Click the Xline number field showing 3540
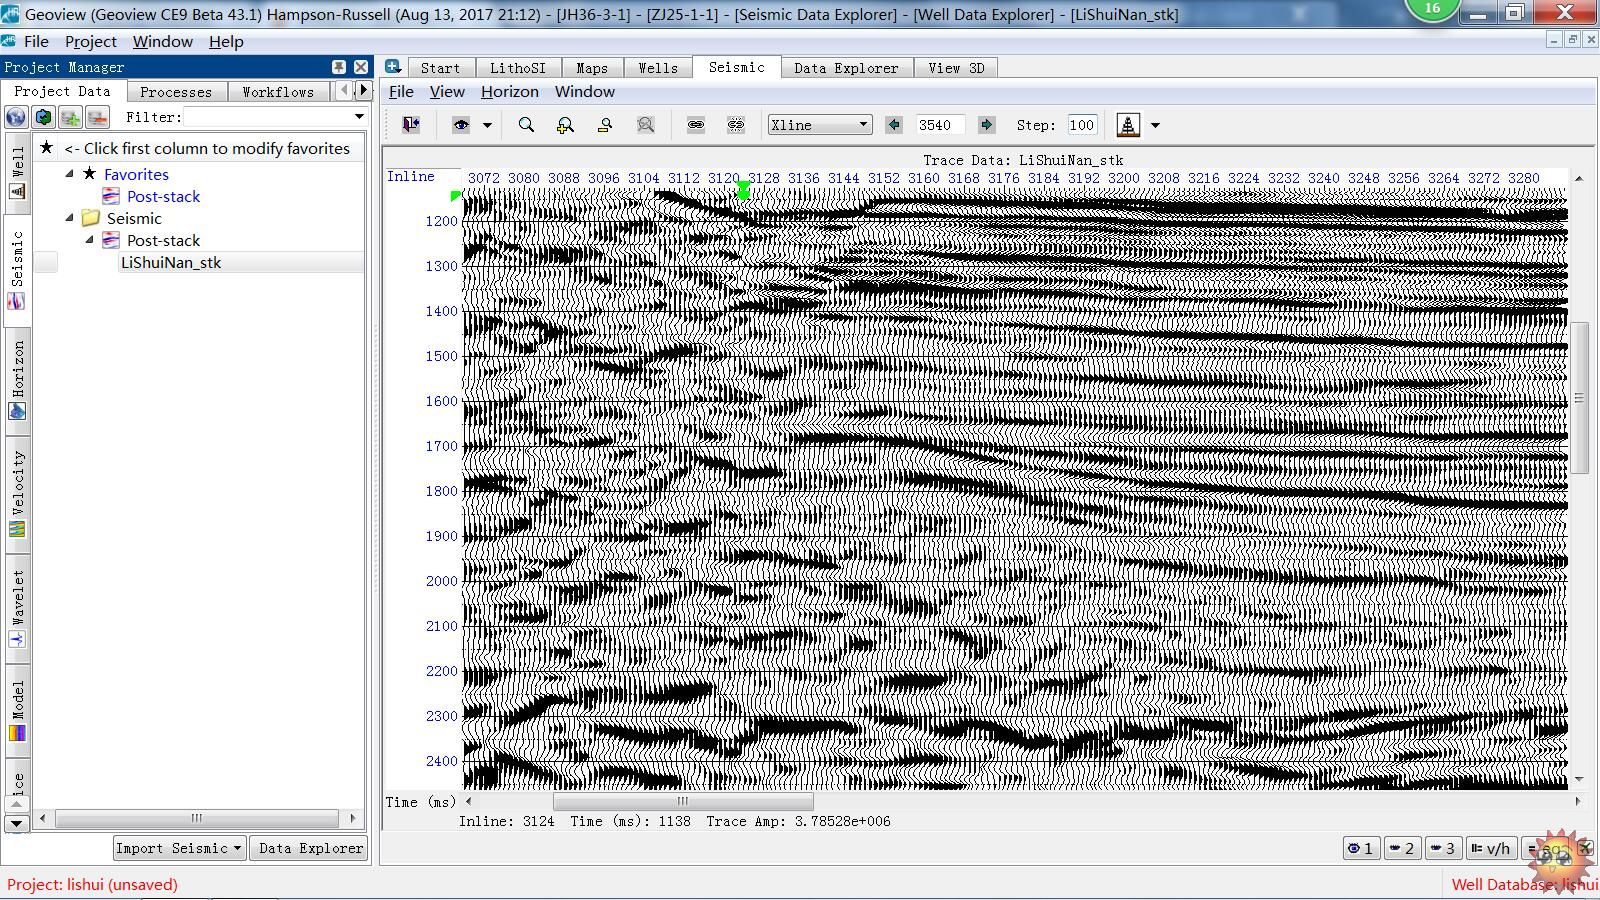The height and width of the screenshot is (900, 1600). coord(940,125)
